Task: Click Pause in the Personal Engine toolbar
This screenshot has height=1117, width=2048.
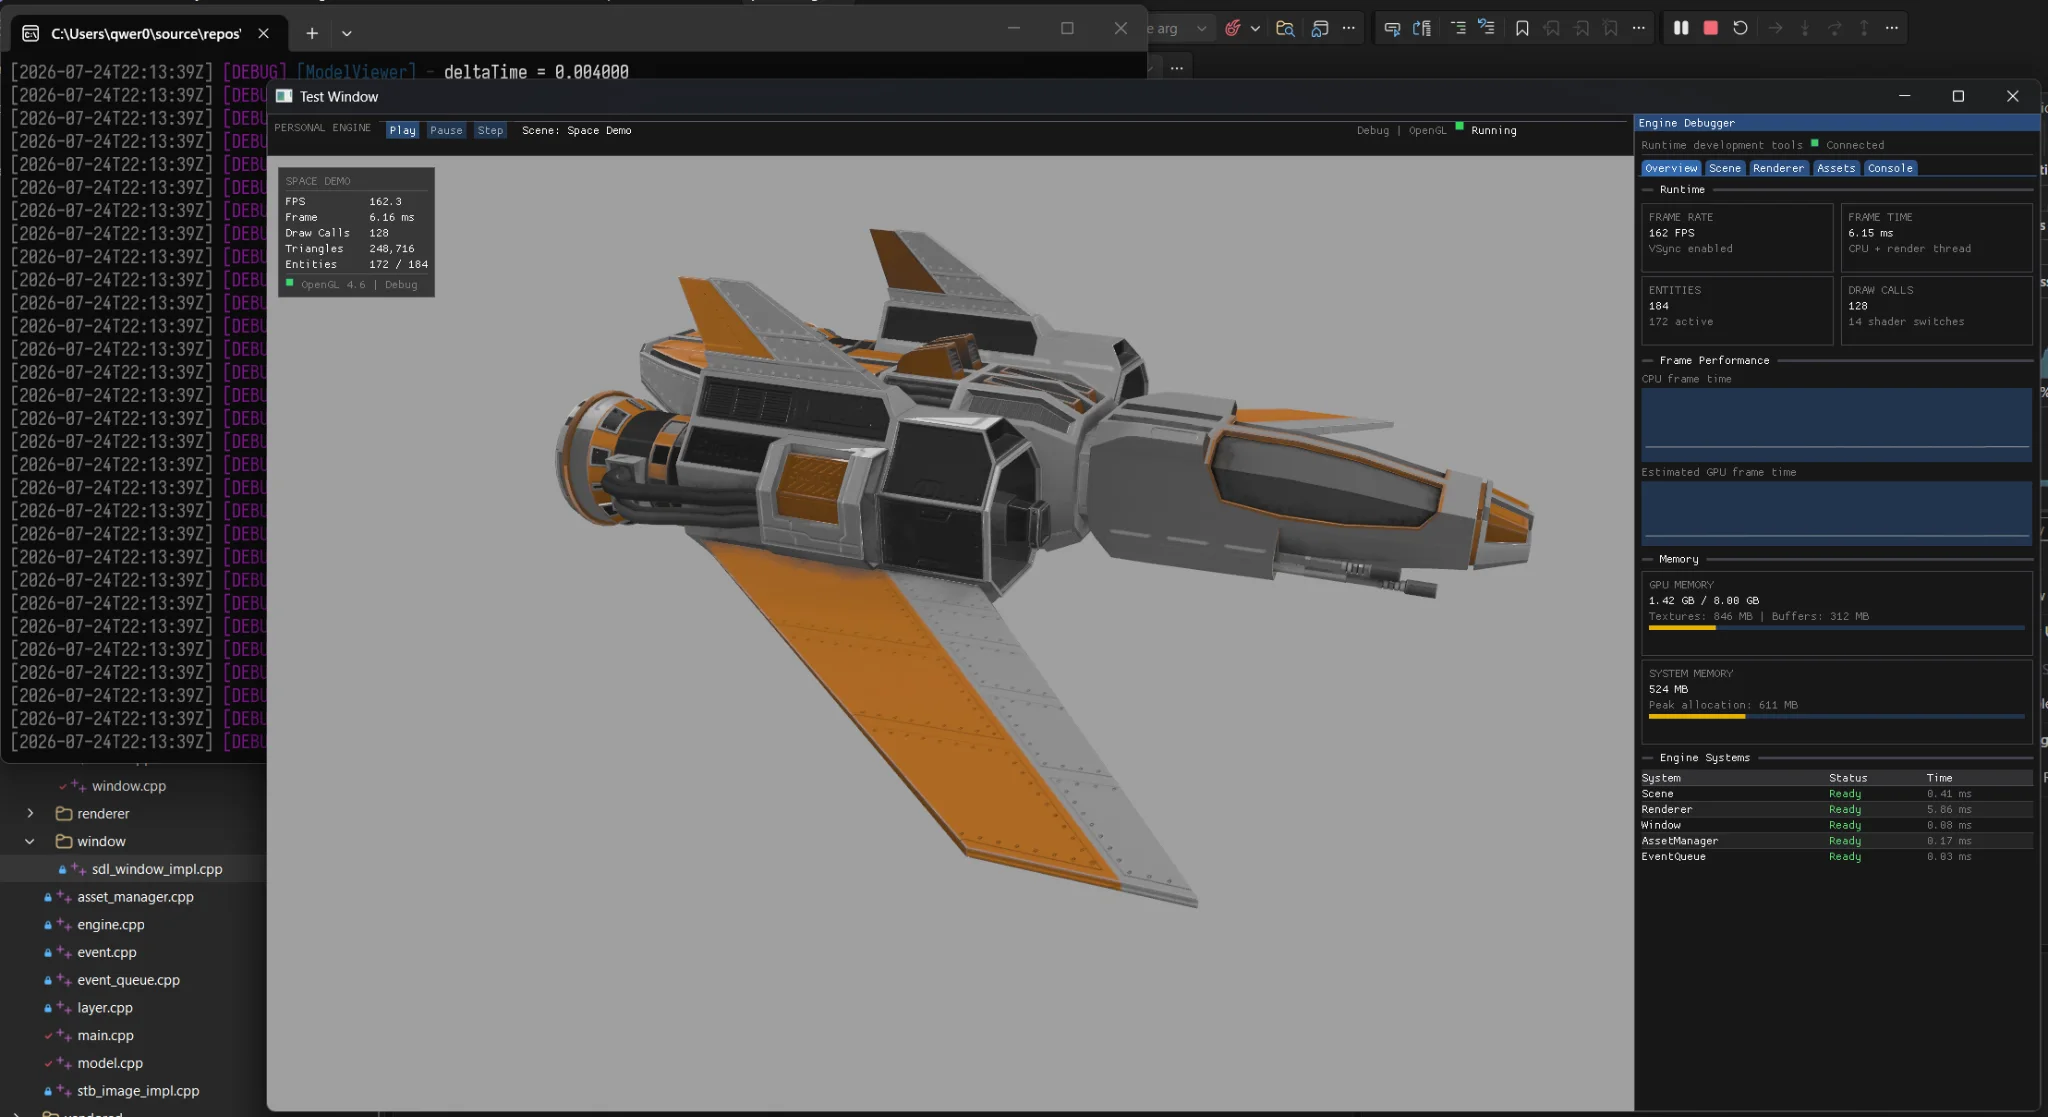Action: tap(446, 130)
